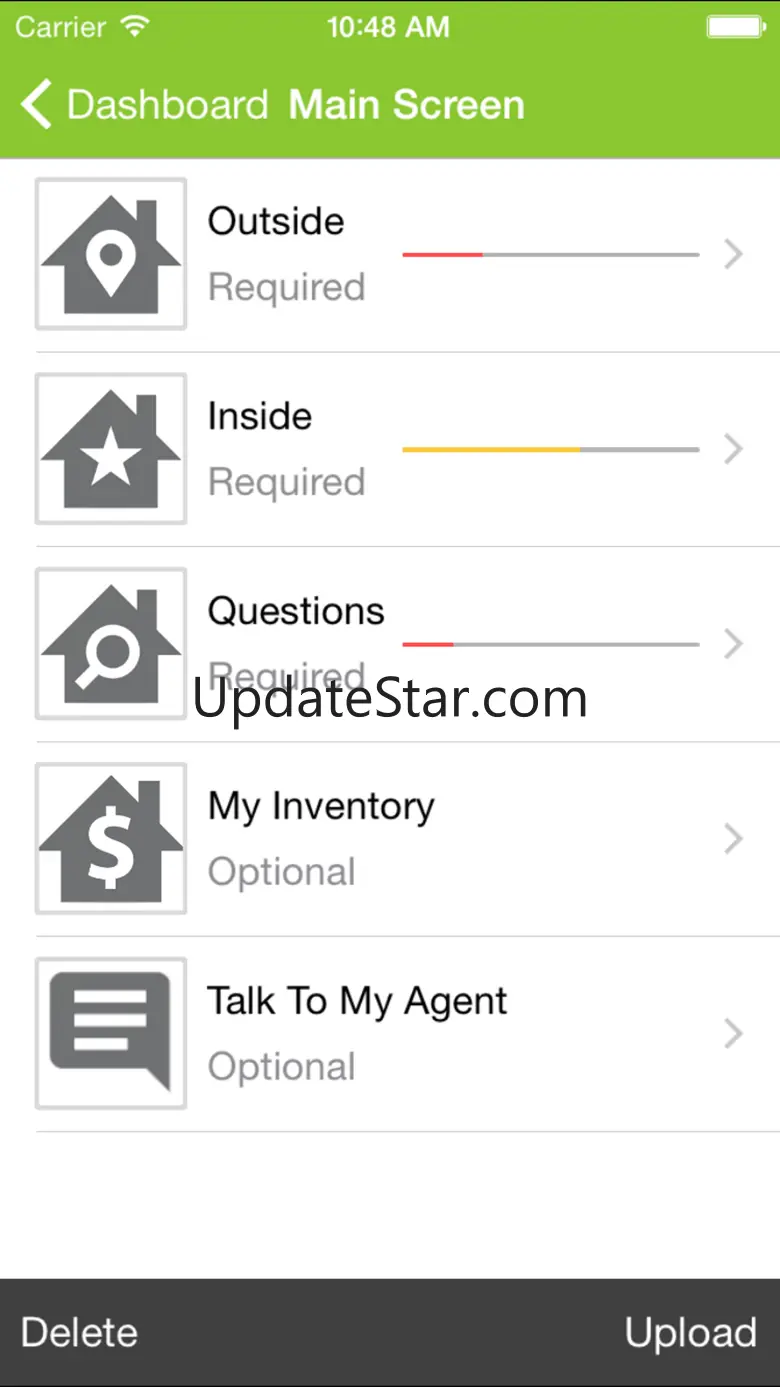Tap the Talk To My Agent chat icon
The width and height of the screenshot is (780, 1387).
pos(111,1033)
